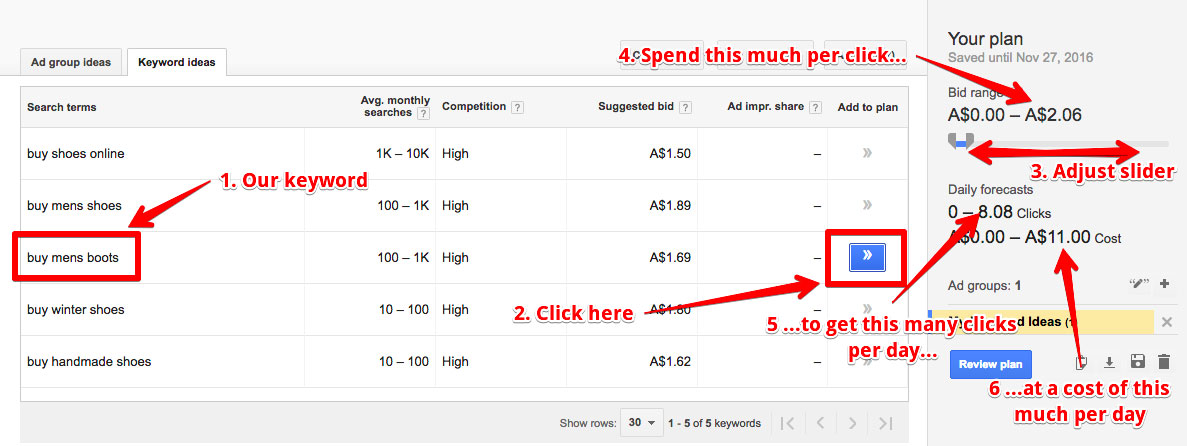Image resolution: width=1187 pixels, height=446 pixels.
Task: Sort by Avg. monthly searches header
Action: tap(395, 106)
